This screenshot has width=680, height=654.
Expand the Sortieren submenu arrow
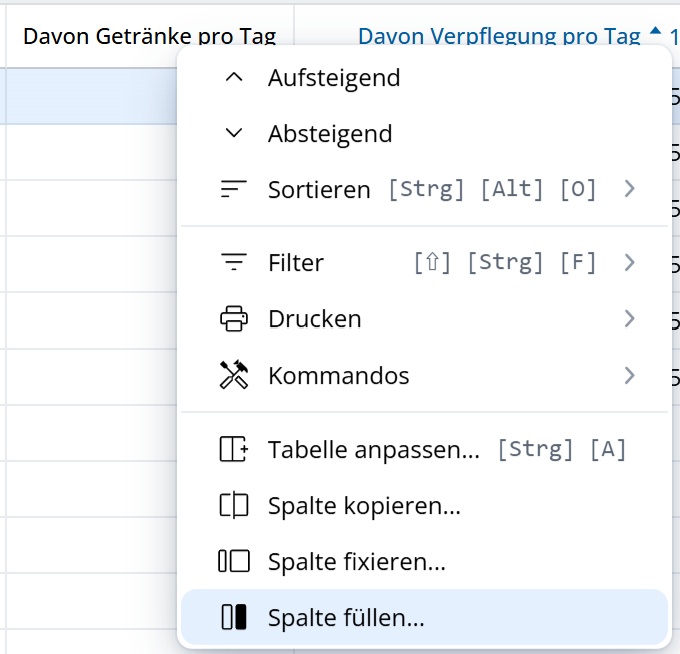coord(629,189)
